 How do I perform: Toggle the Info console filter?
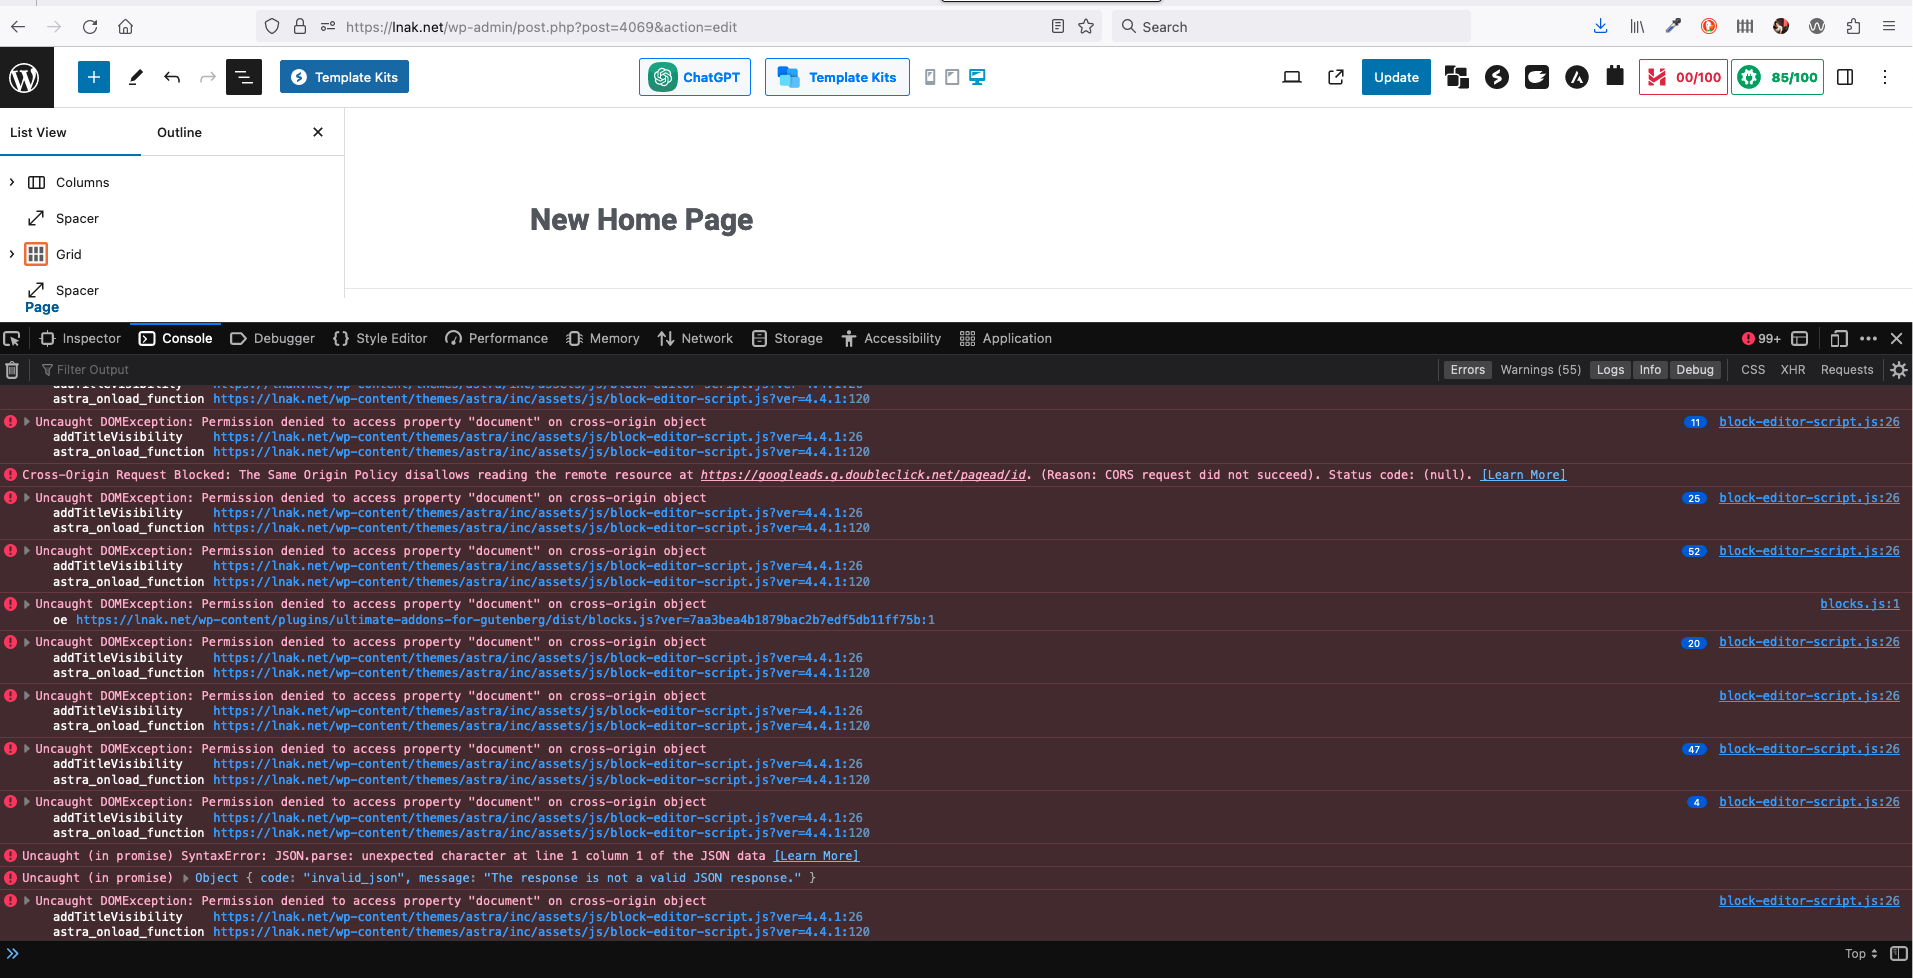tap(1650, 370)
